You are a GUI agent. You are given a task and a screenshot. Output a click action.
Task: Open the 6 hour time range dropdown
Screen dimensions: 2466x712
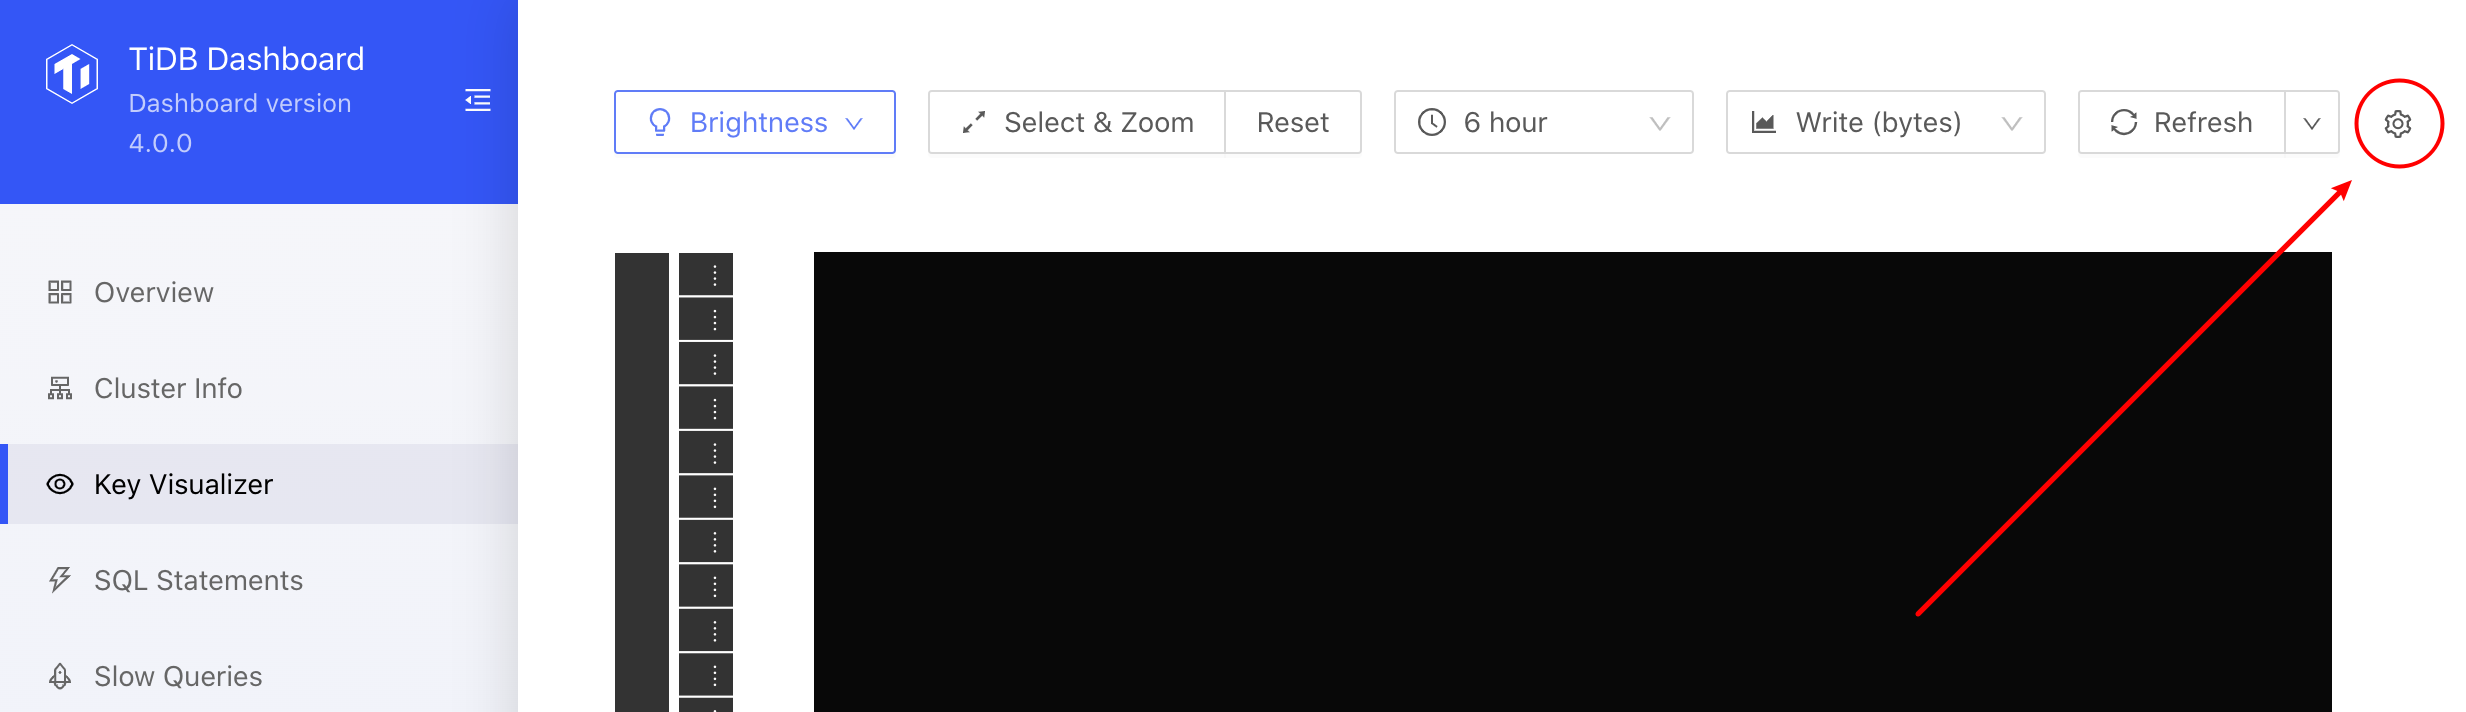(x=1543, y=122)
